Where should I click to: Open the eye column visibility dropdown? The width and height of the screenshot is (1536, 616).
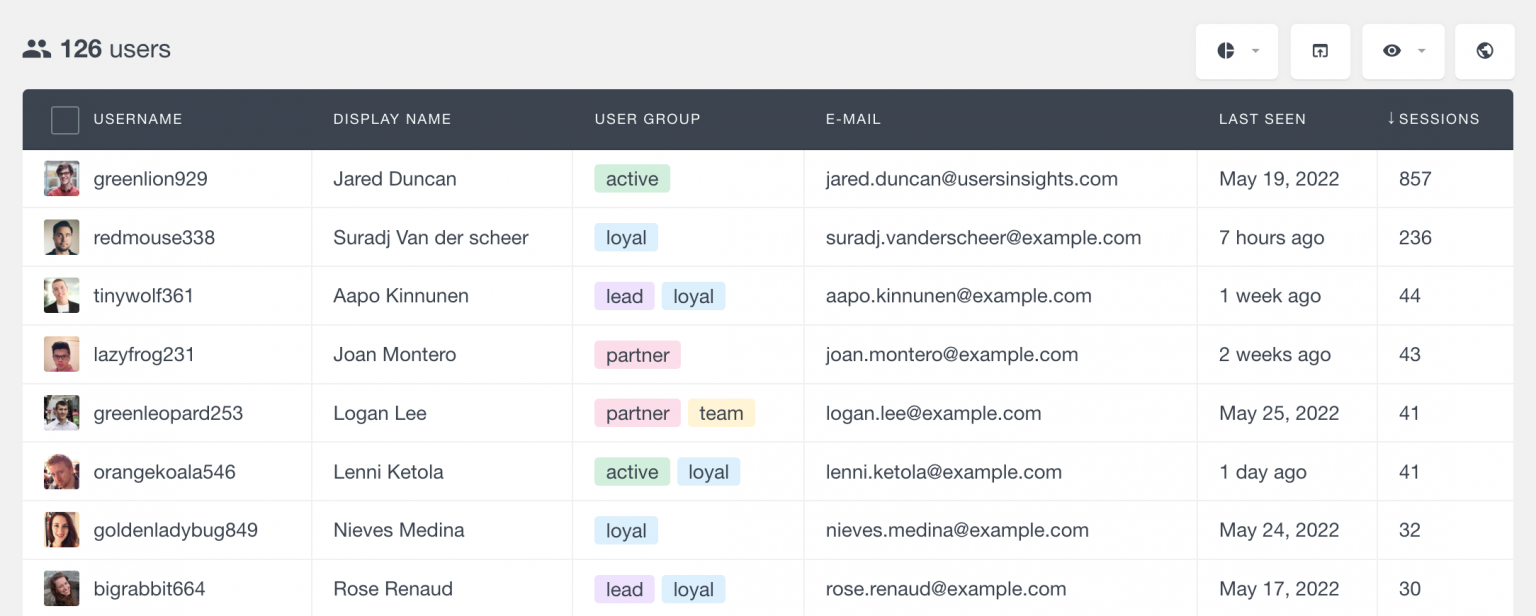[1402, 51]
